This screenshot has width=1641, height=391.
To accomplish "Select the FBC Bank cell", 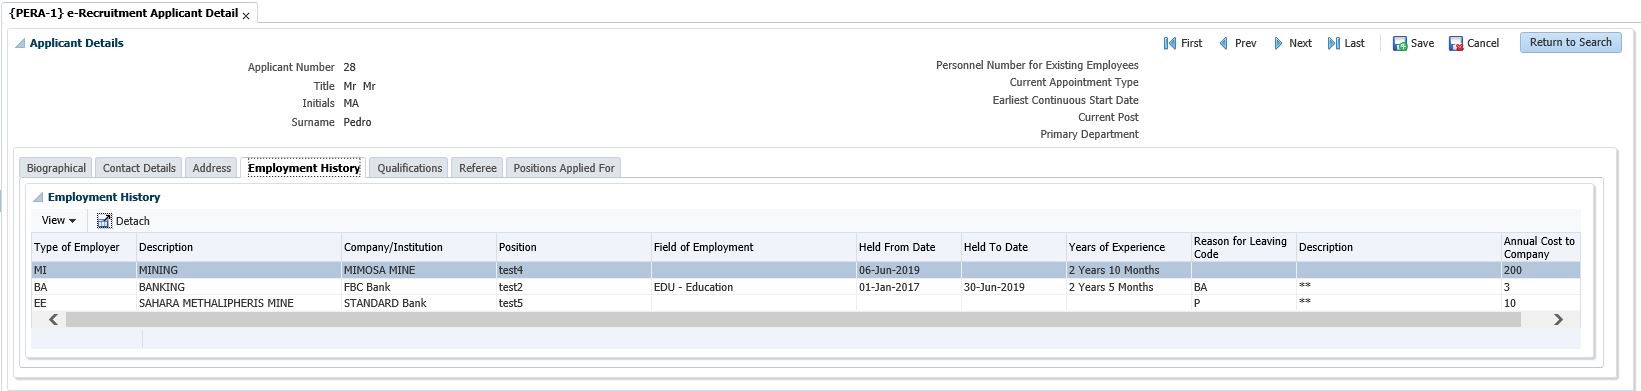I will tap(418, 287).
